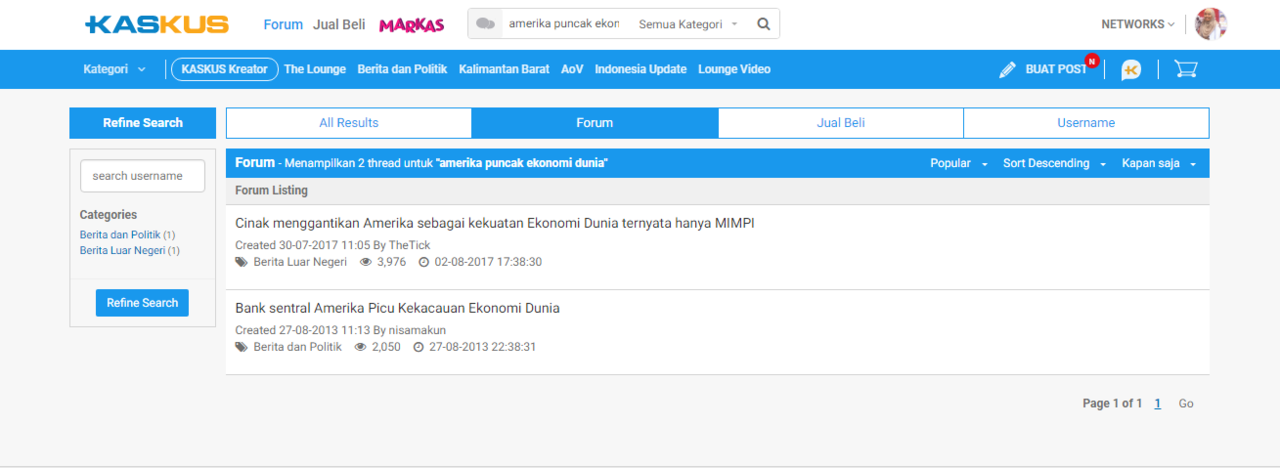Click Berita Luar Negeri tag on first thread
The image size is (1280, 468).
(x=300, y=262)
